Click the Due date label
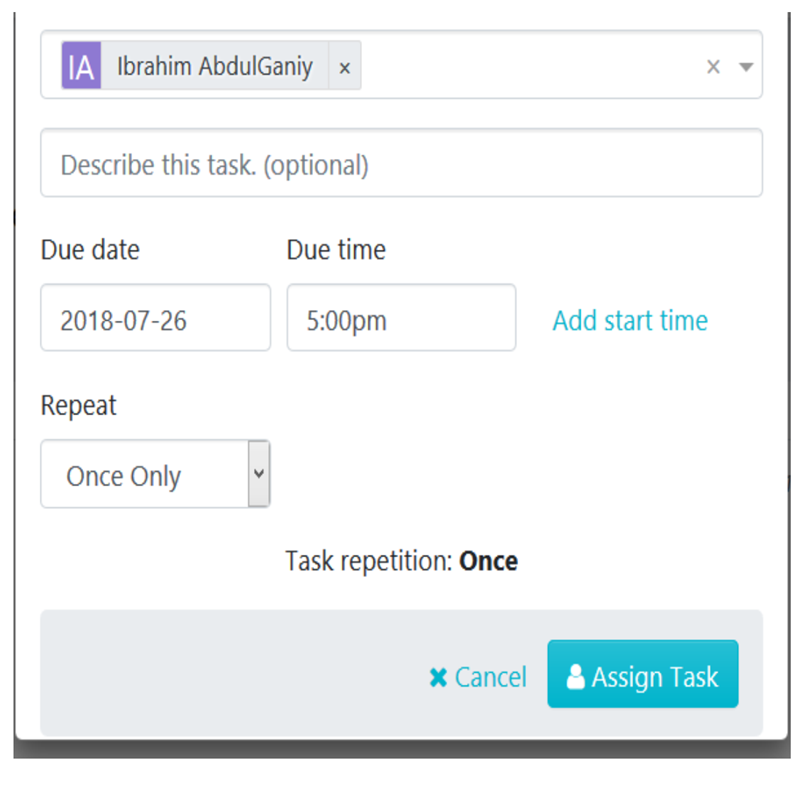800x787 pixels. tap(90, 250)
